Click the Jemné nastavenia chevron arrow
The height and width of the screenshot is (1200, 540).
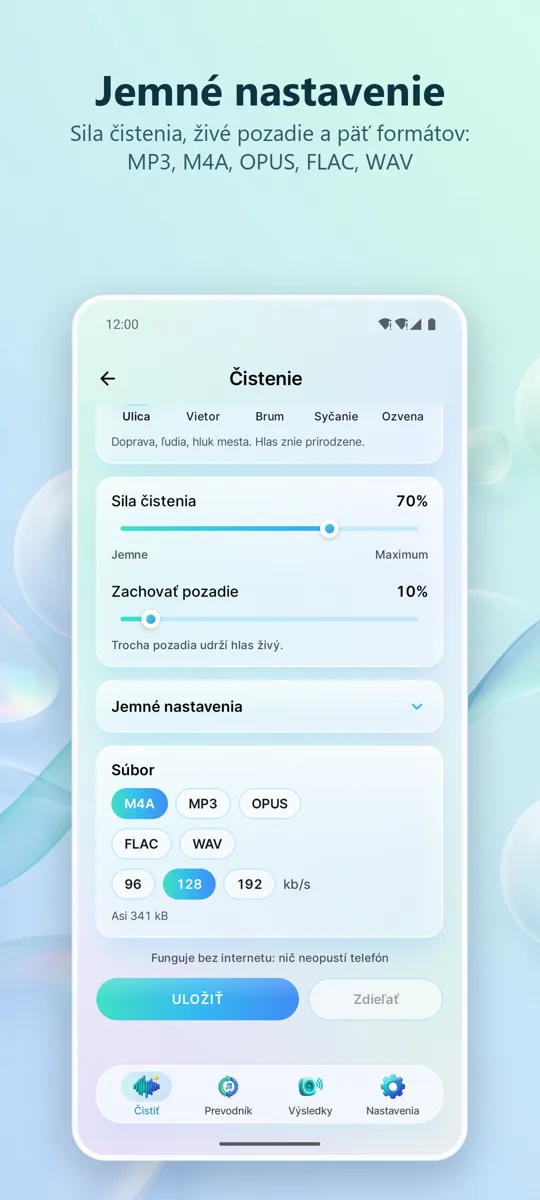point(417,706)
